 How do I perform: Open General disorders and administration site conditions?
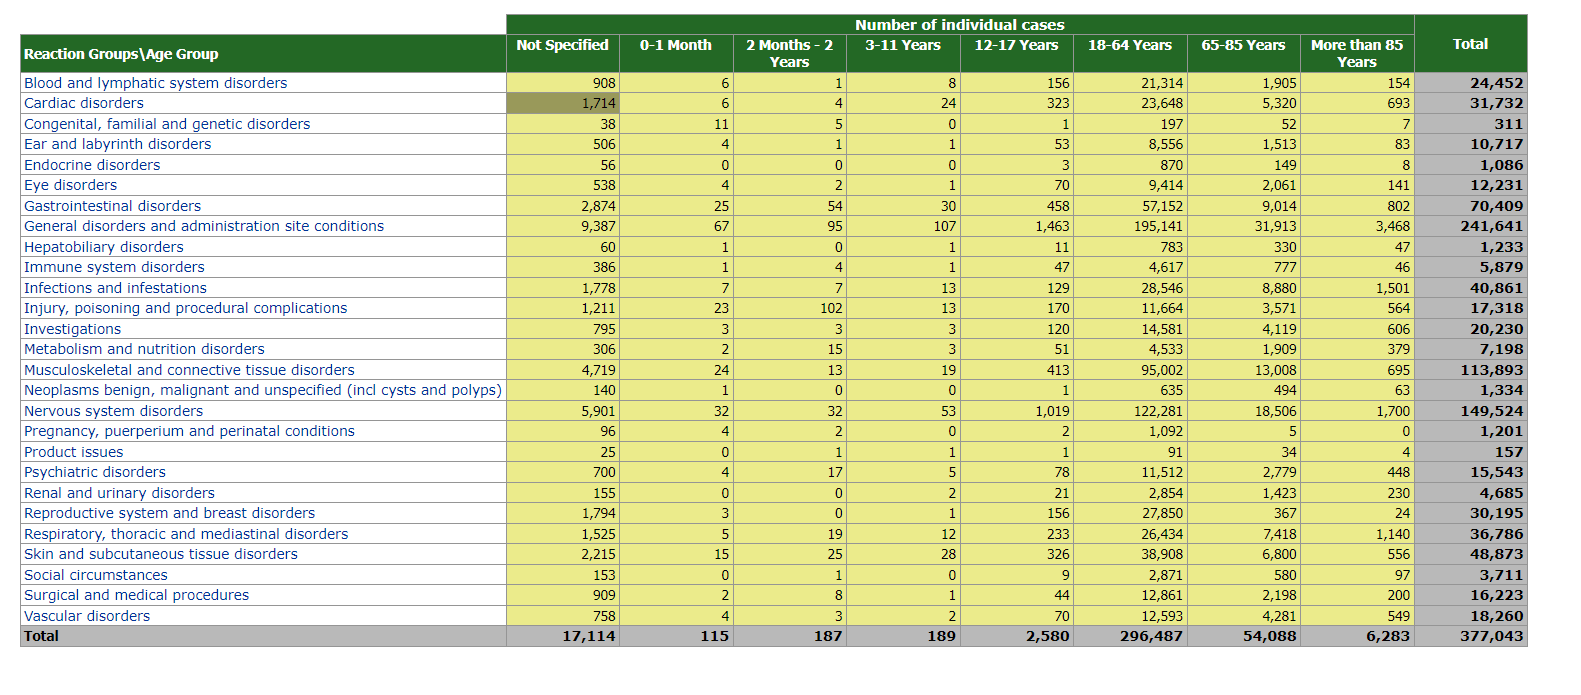click(204, 226)
